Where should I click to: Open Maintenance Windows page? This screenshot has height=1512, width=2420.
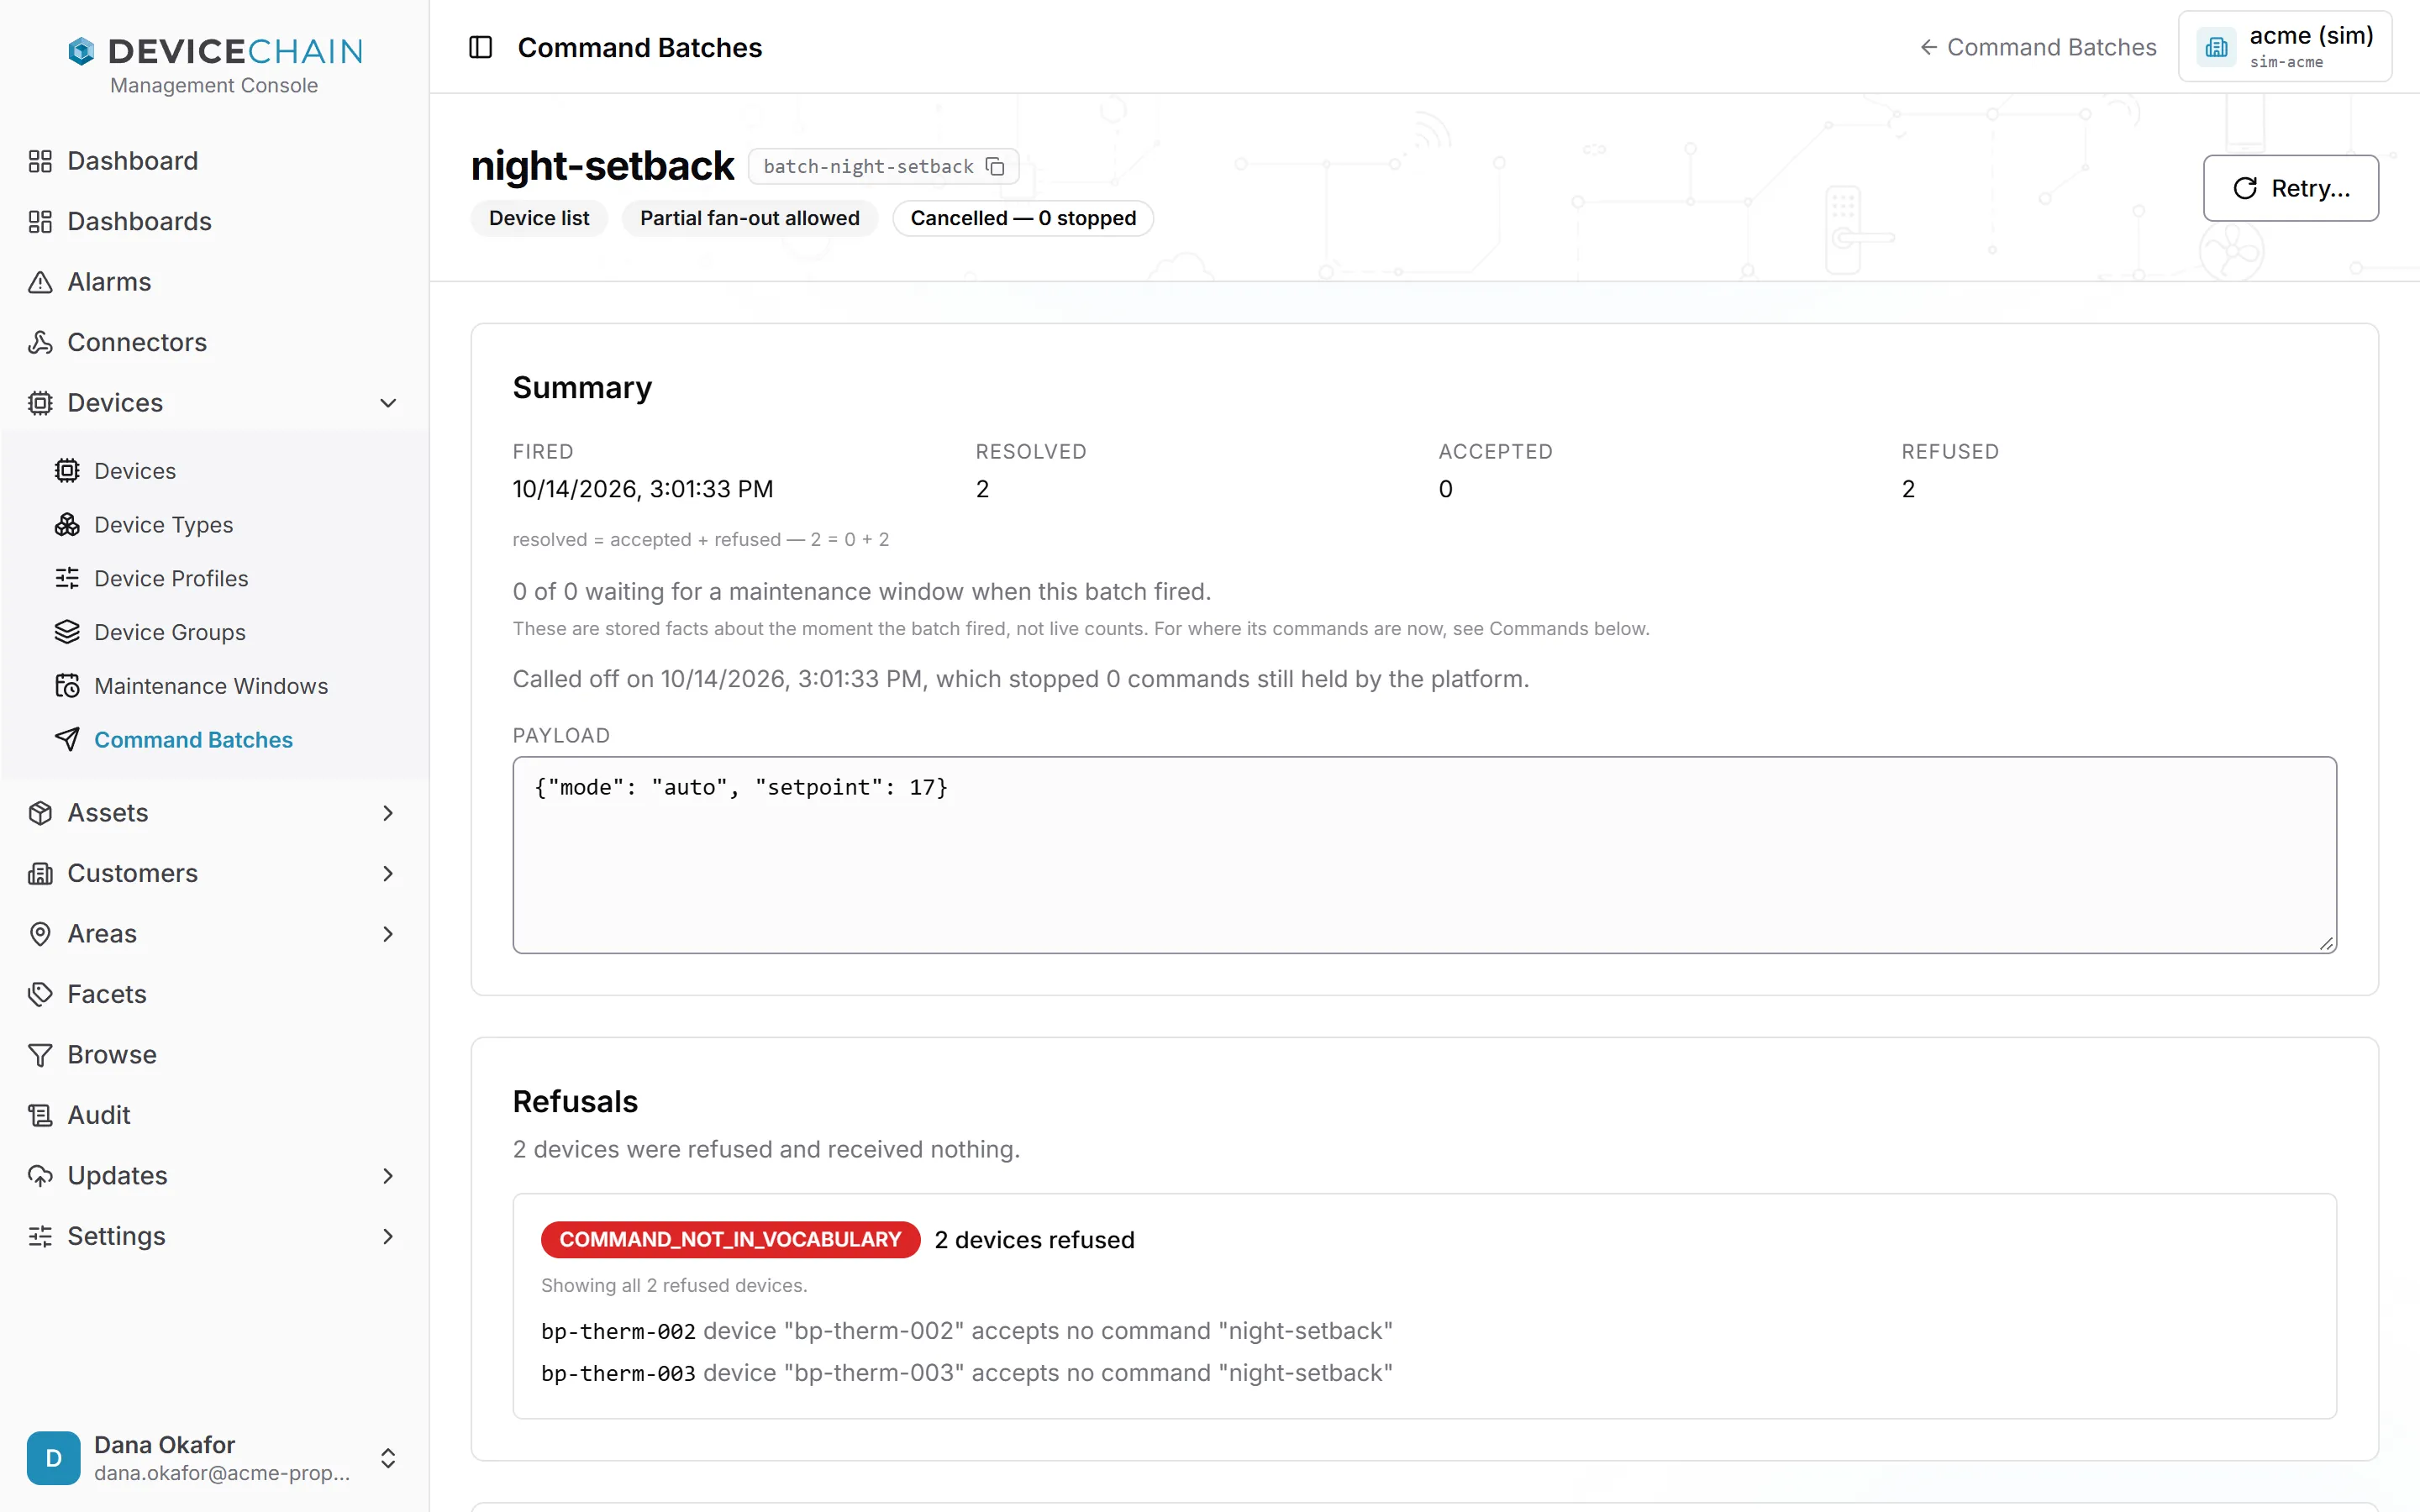(x=227, y=686)
